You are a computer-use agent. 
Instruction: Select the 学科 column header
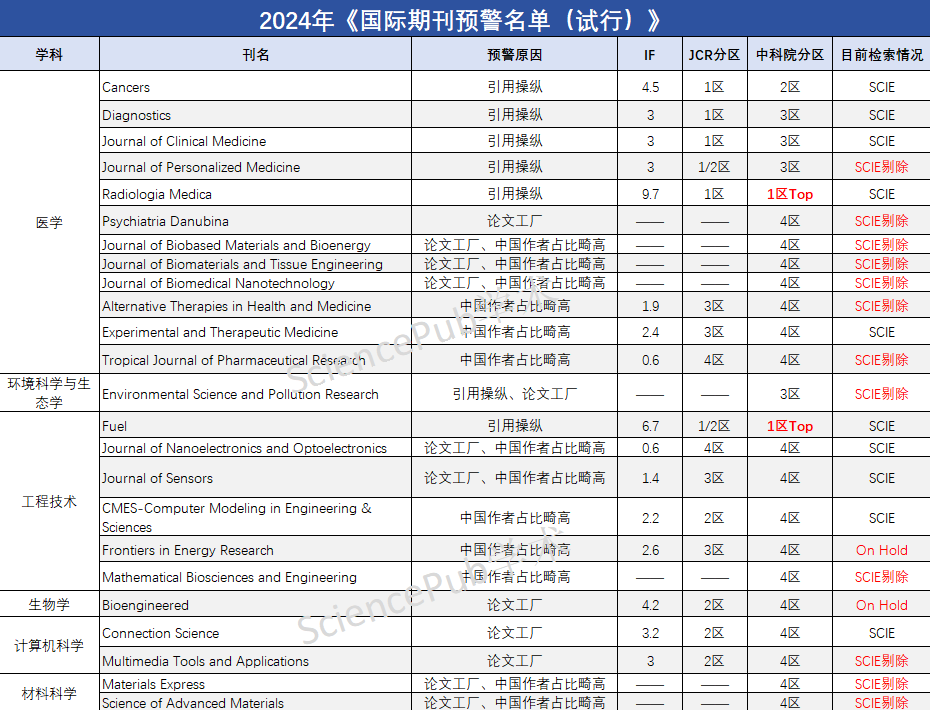click(49, 55)
